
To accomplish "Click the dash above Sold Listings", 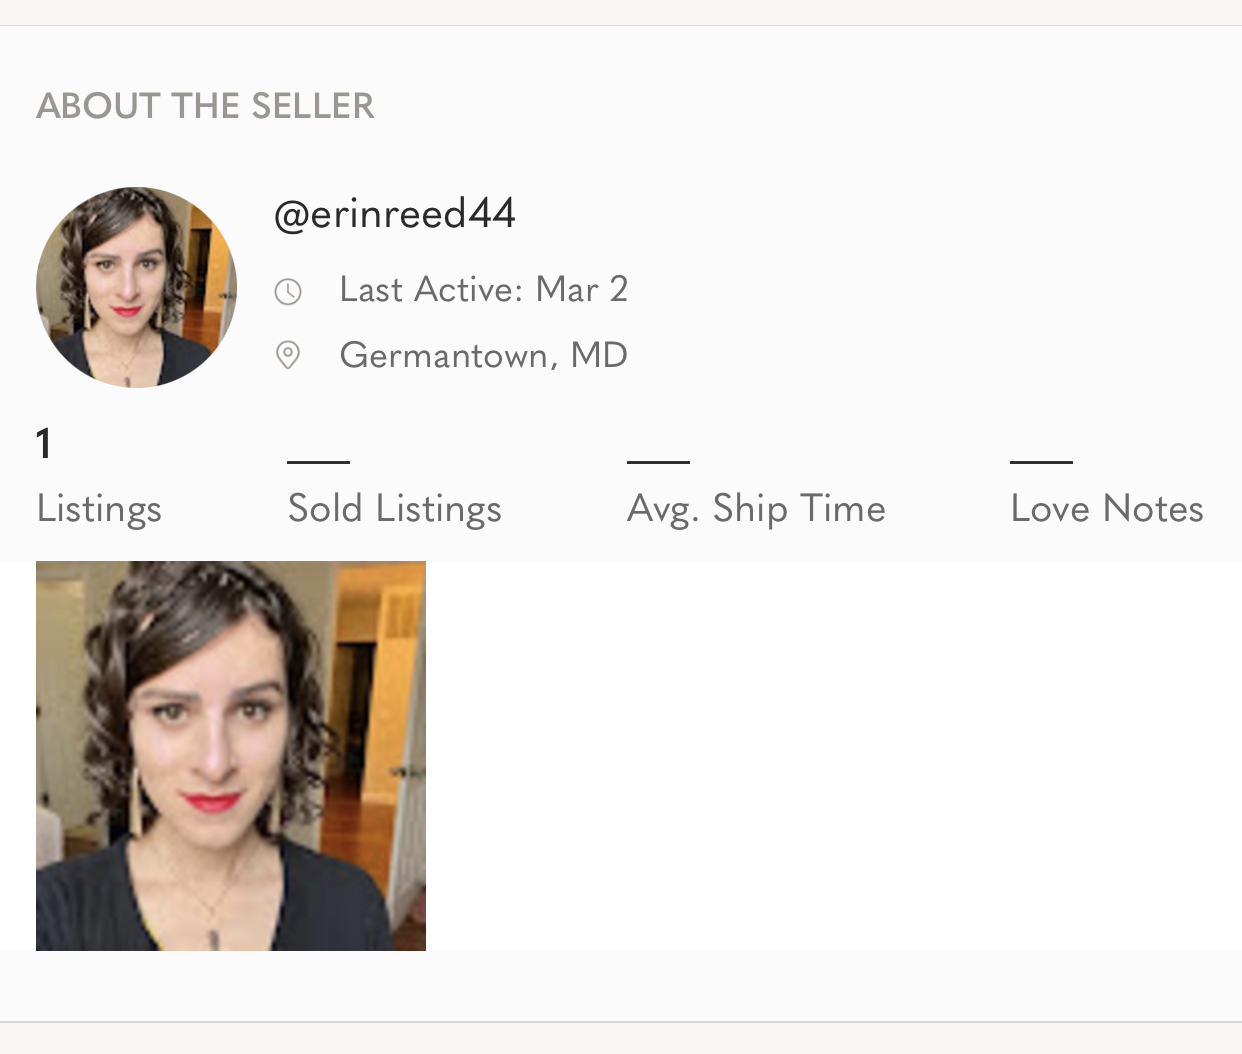I will pyautogui.click(x=318, y=462).
